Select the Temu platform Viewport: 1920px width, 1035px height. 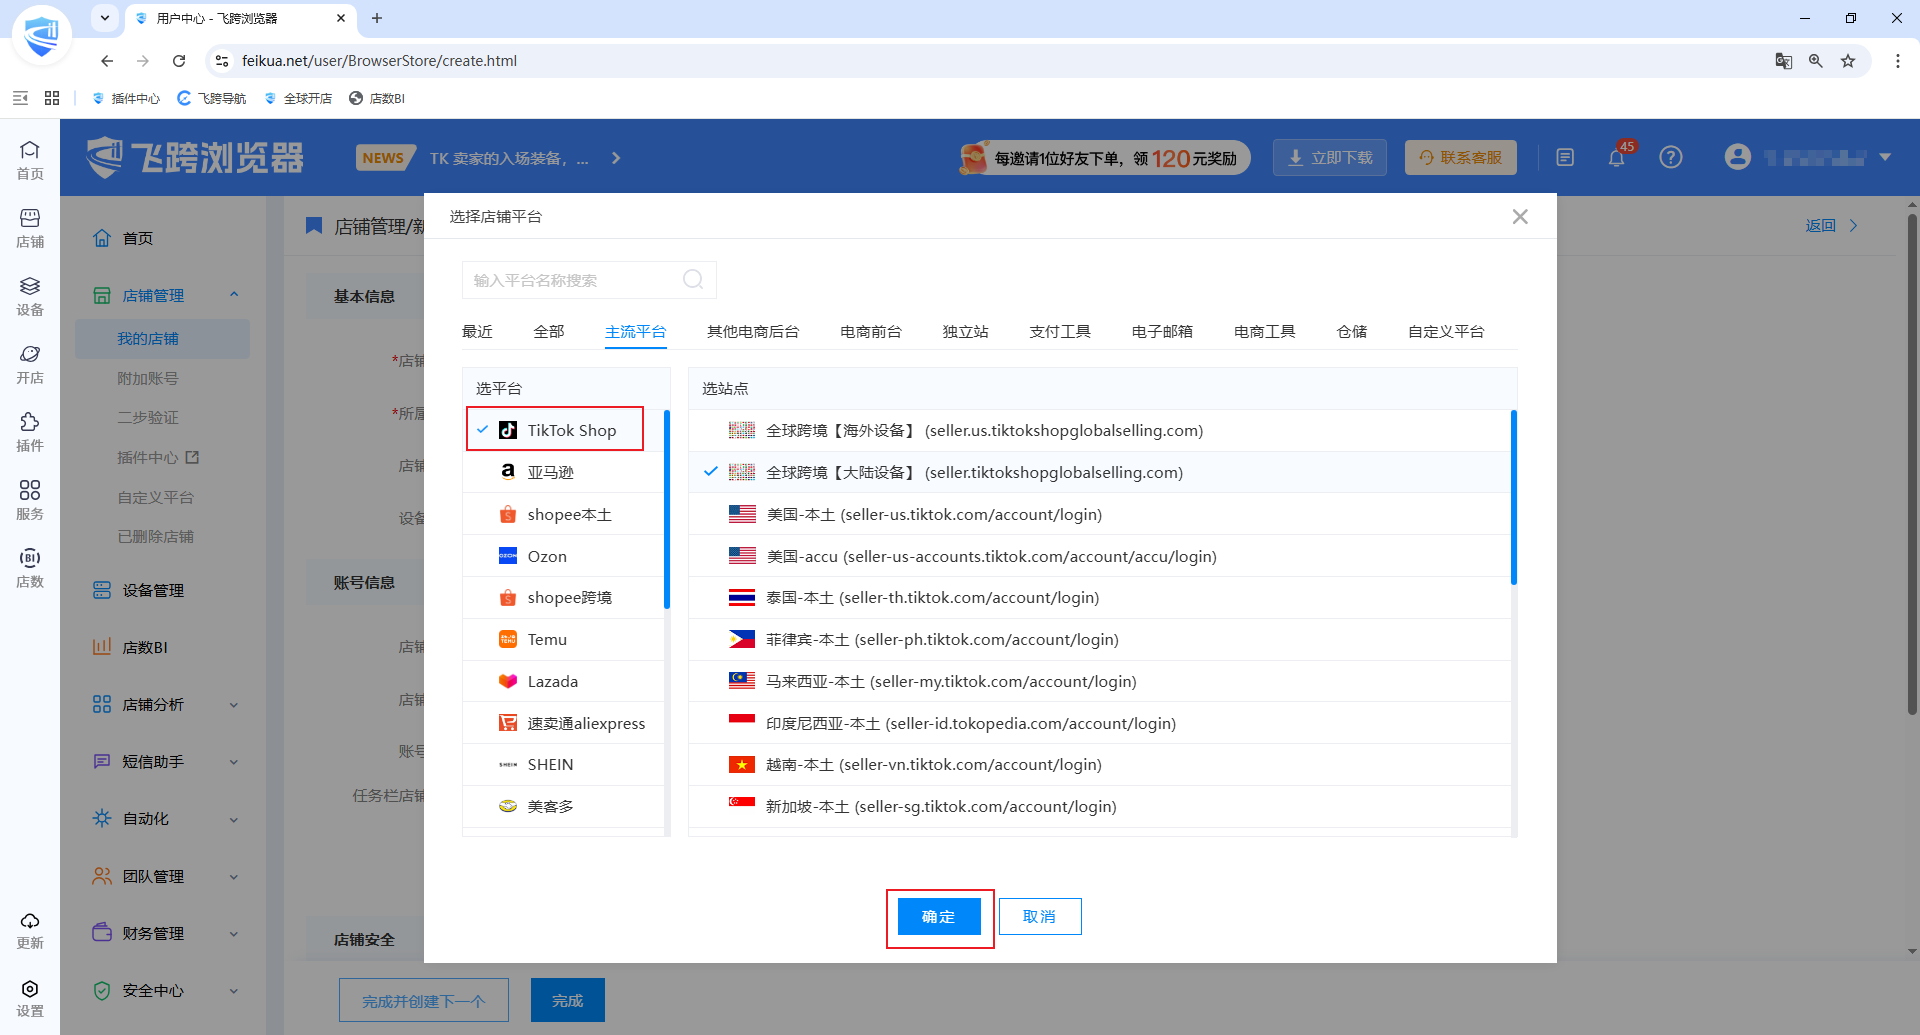(565, 639)
